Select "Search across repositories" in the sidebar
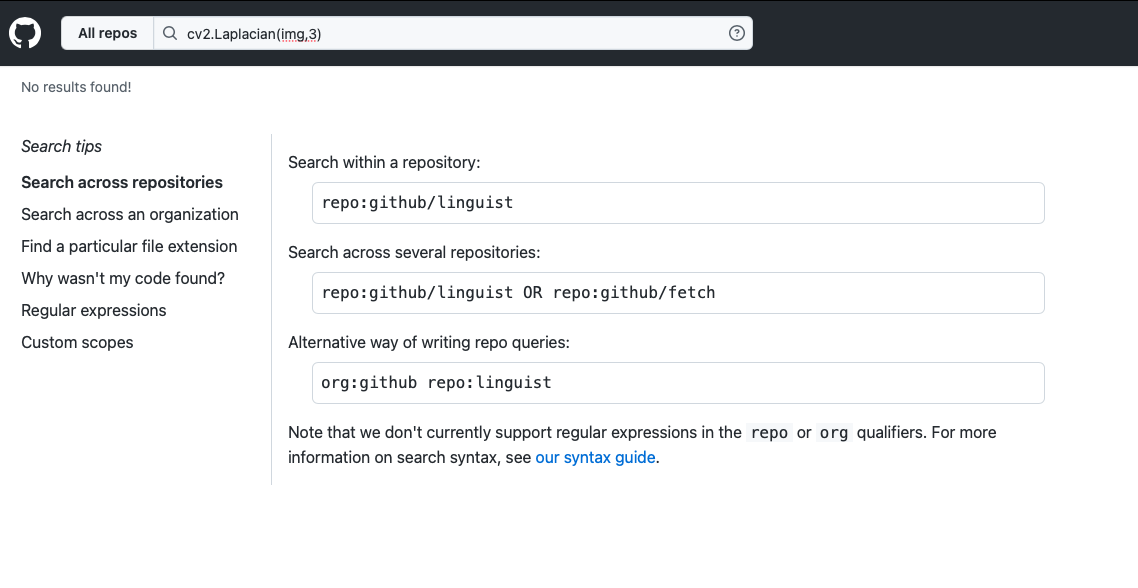 (121, 182)
